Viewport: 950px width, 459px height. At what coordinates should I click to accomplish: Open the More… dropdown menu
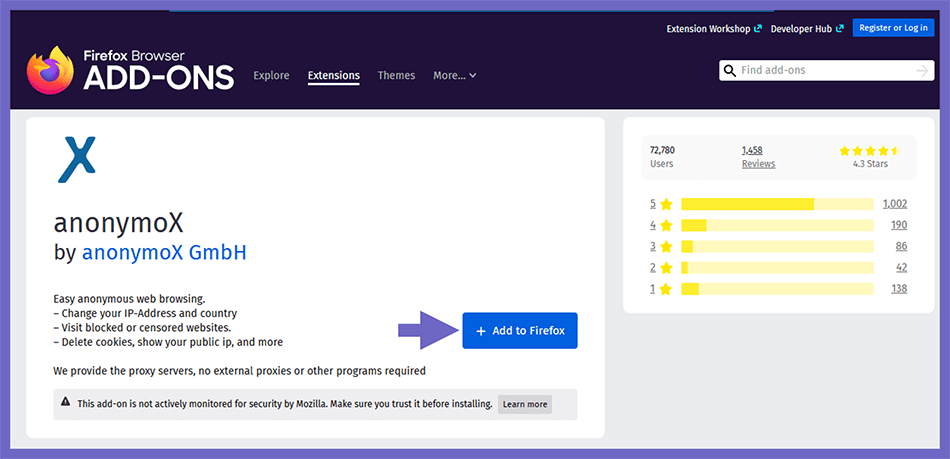pos(454,76)
